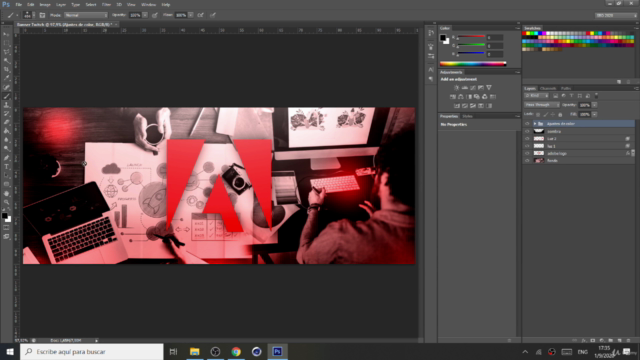Select the Hand tool
The image size is (640, 360).
pyautogui.click(x=7, y=193)
